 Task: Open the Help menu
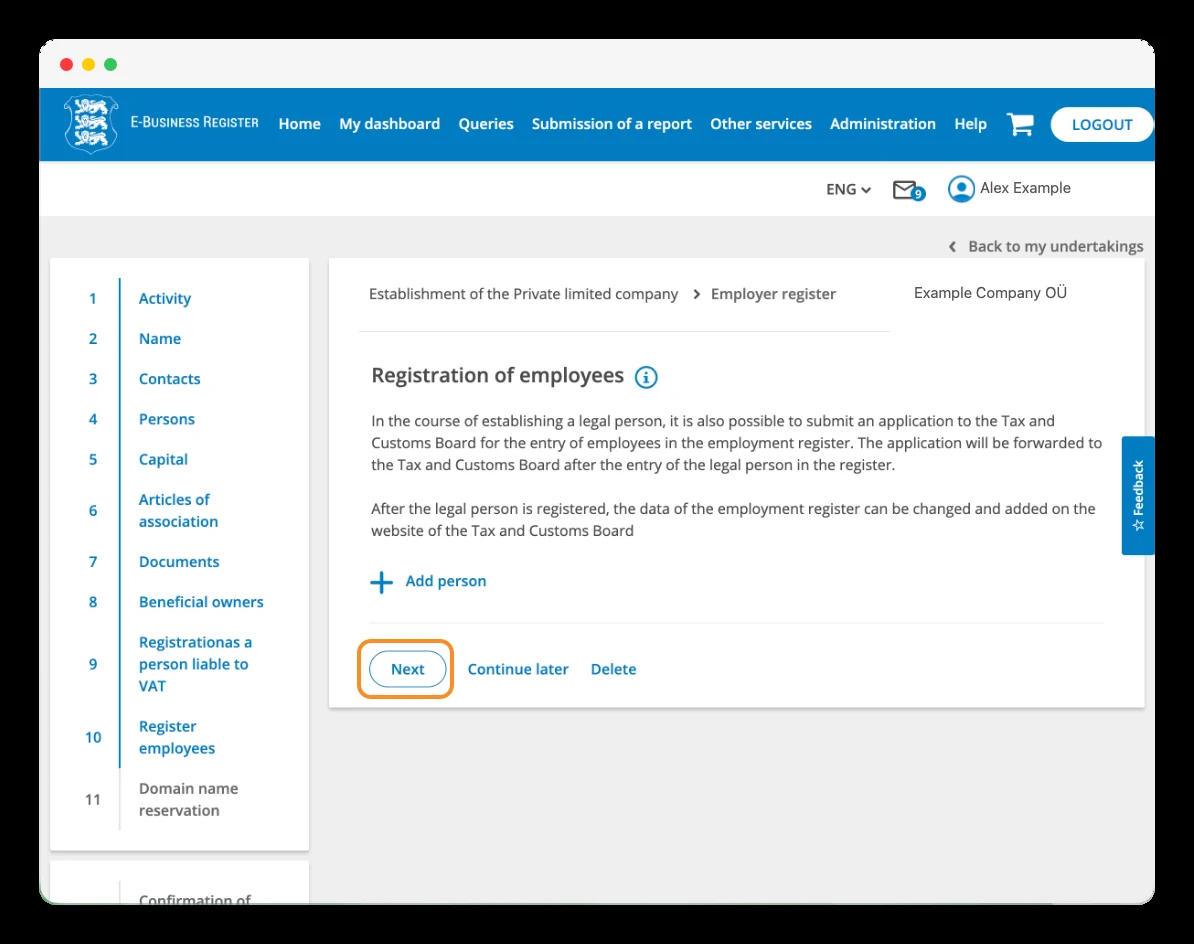point(970,123)
